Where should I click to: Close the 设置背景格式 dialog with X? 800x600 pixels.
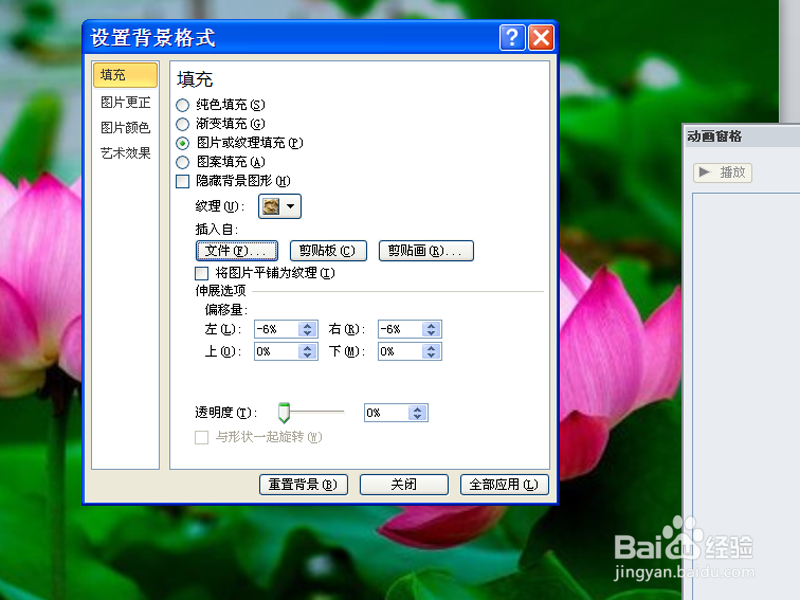point(541,38)
